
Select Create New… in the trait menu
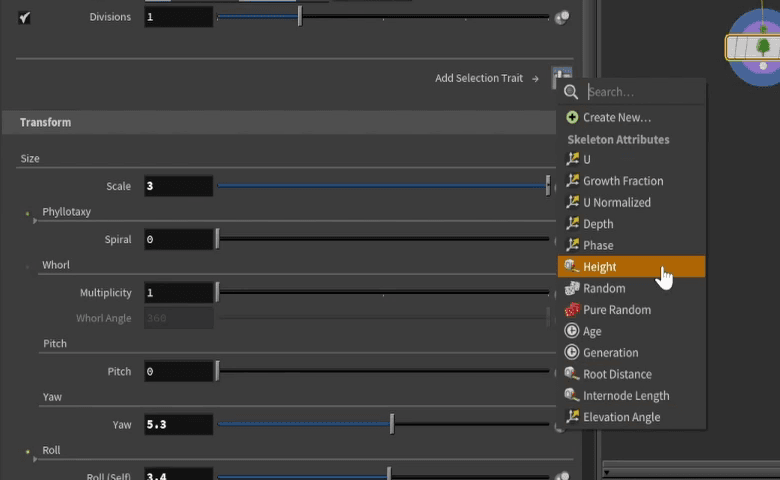[x=631, y=117]
